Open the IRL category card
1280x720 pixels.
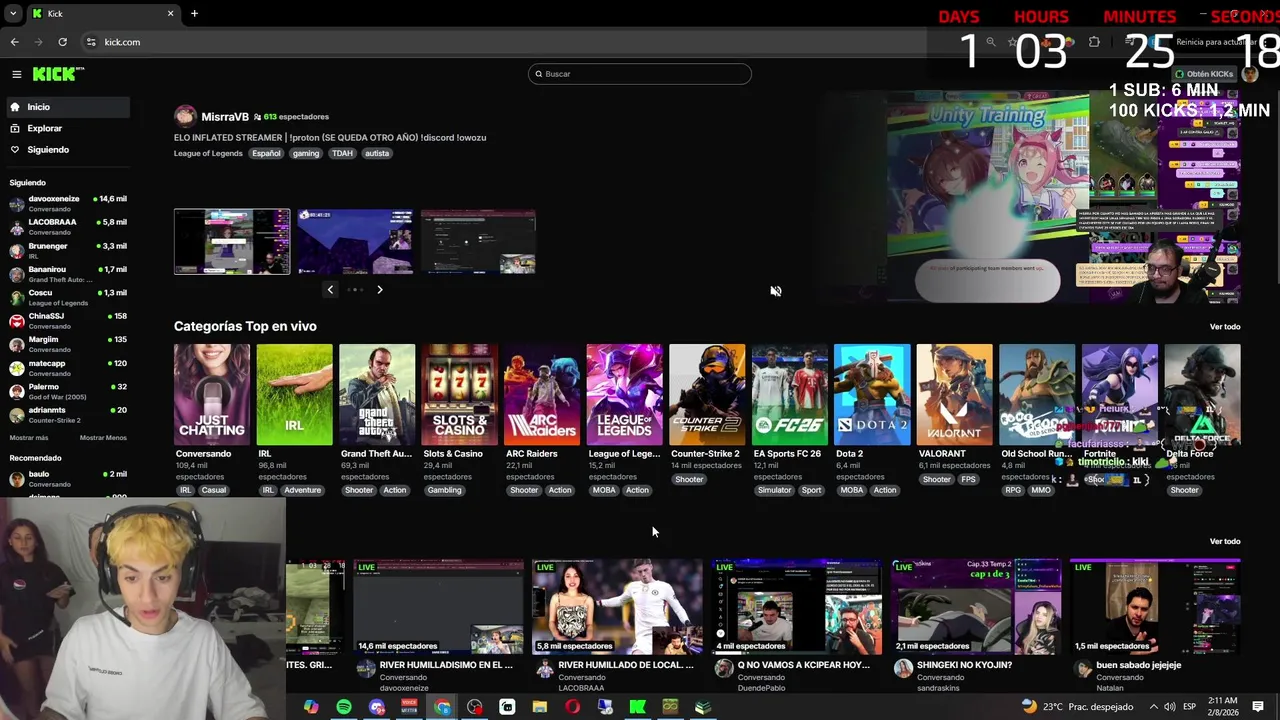click(294, 394)
